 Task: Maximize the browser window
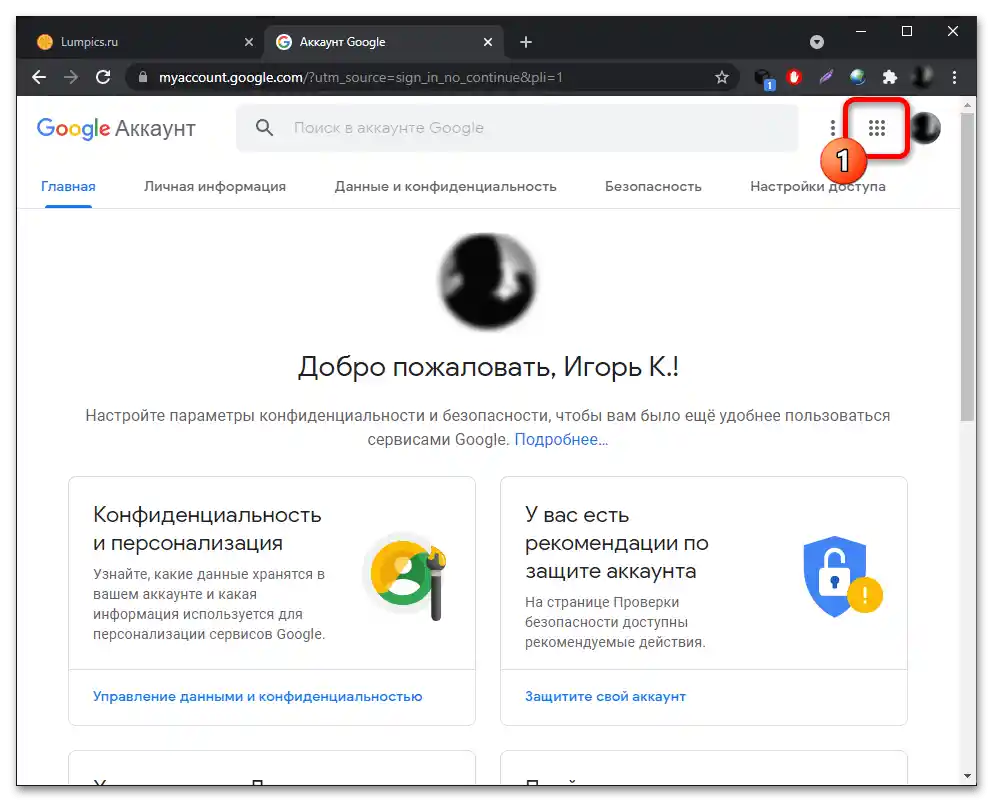click(907, 31)
